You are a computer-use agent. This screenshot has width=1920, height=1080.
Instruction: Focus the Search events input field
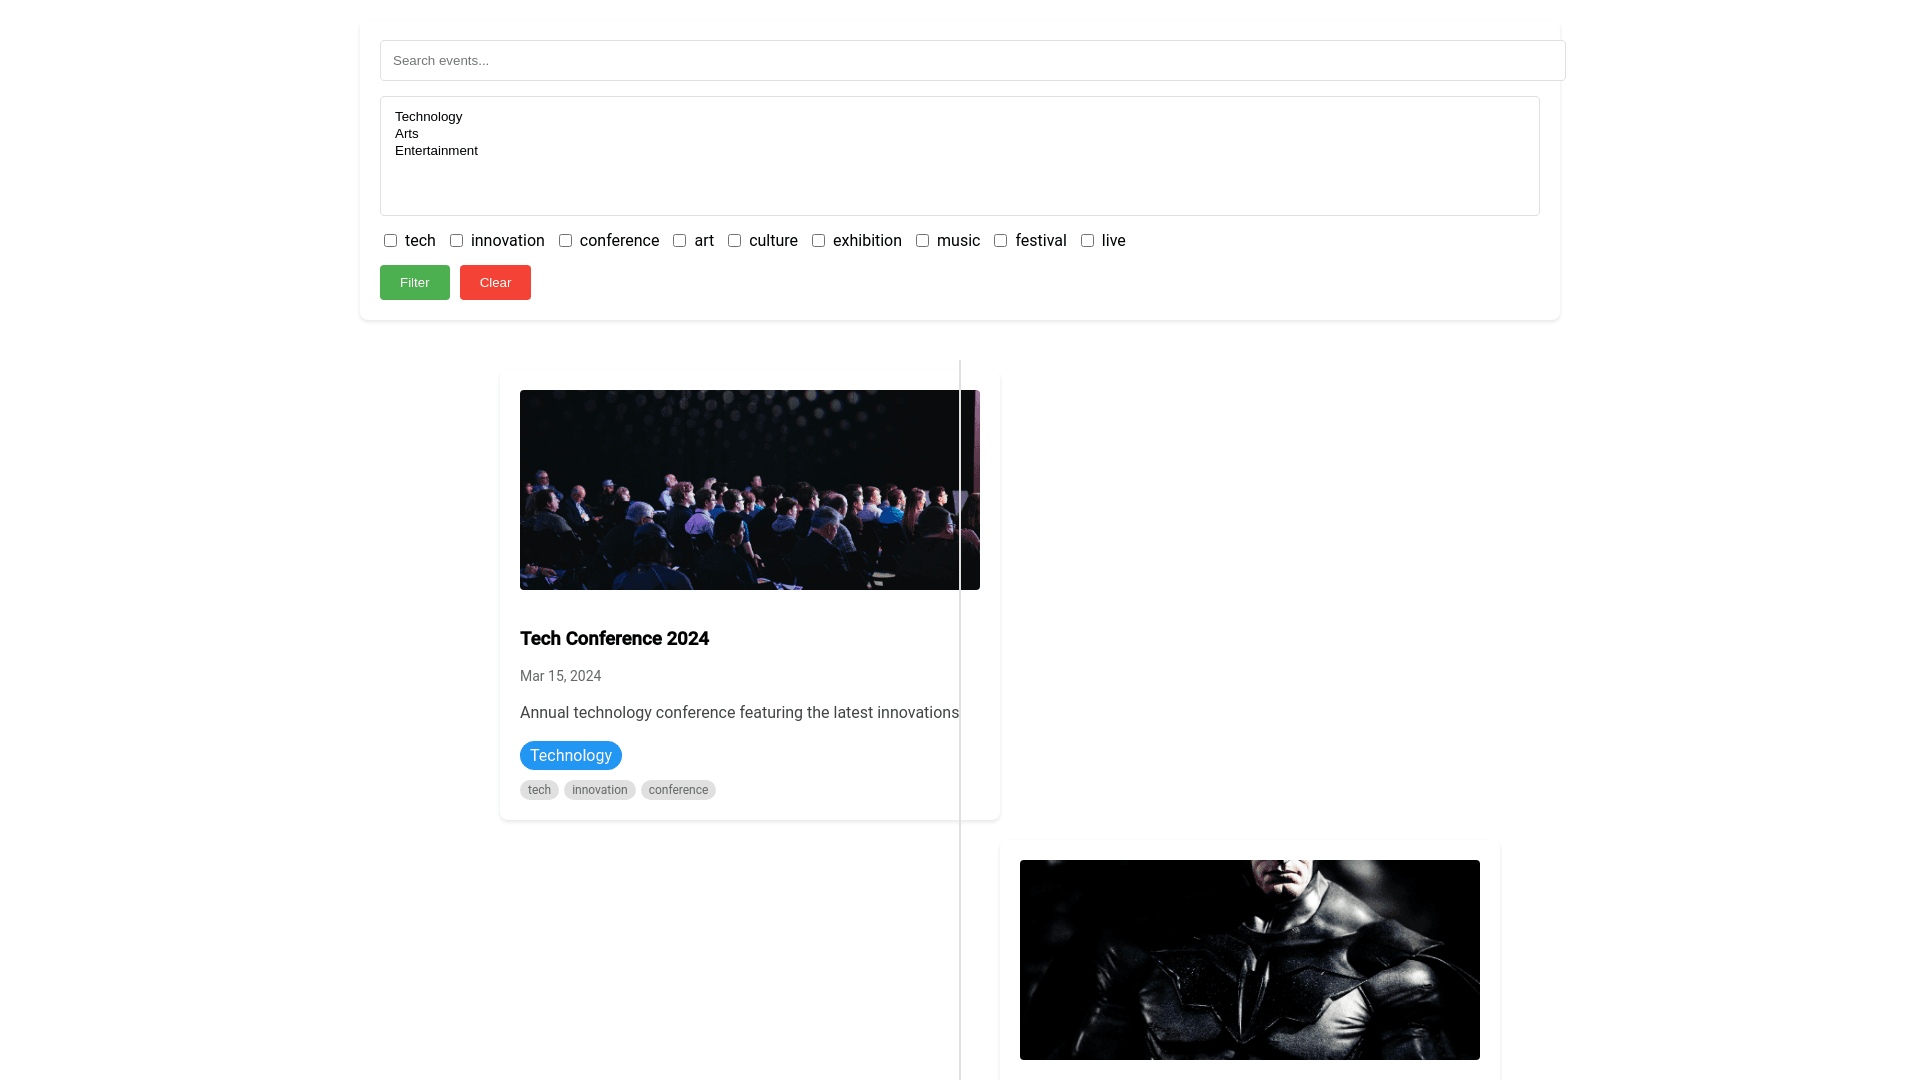coord(972,61)
